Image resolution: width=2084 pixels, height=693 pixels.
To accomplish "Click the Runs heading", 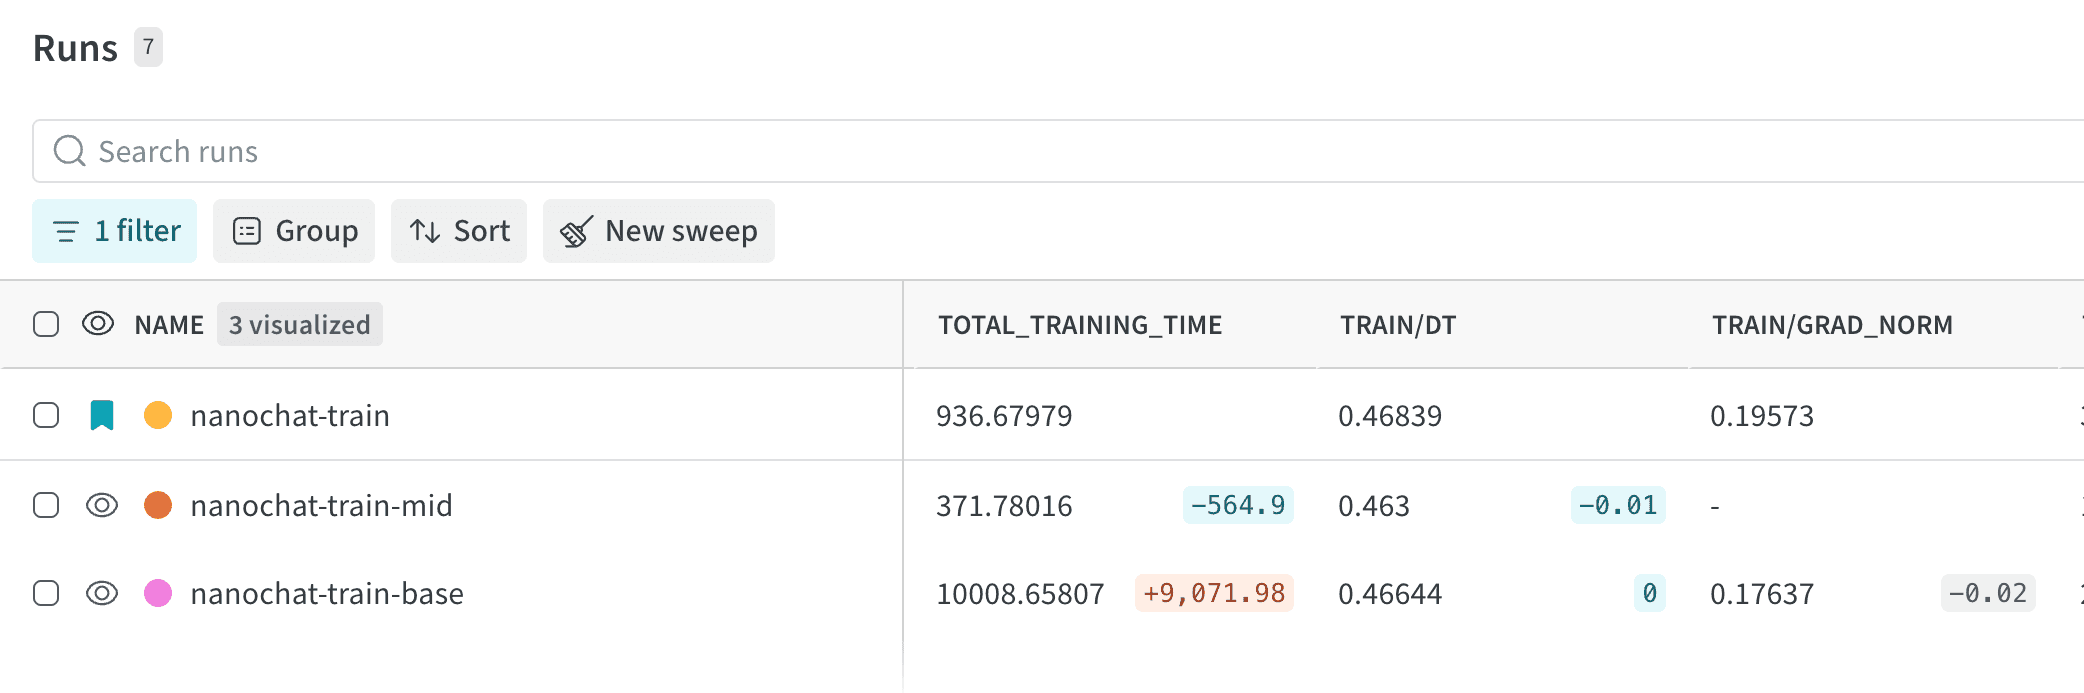I will pos(75,48).
